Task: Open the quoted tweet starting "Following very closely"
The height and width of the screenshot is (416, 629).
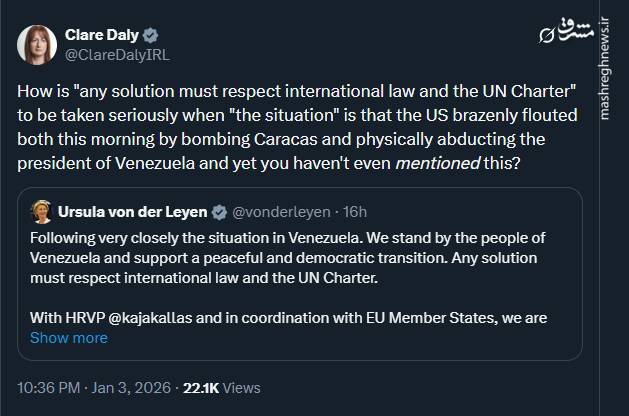Action: [300, 258]
